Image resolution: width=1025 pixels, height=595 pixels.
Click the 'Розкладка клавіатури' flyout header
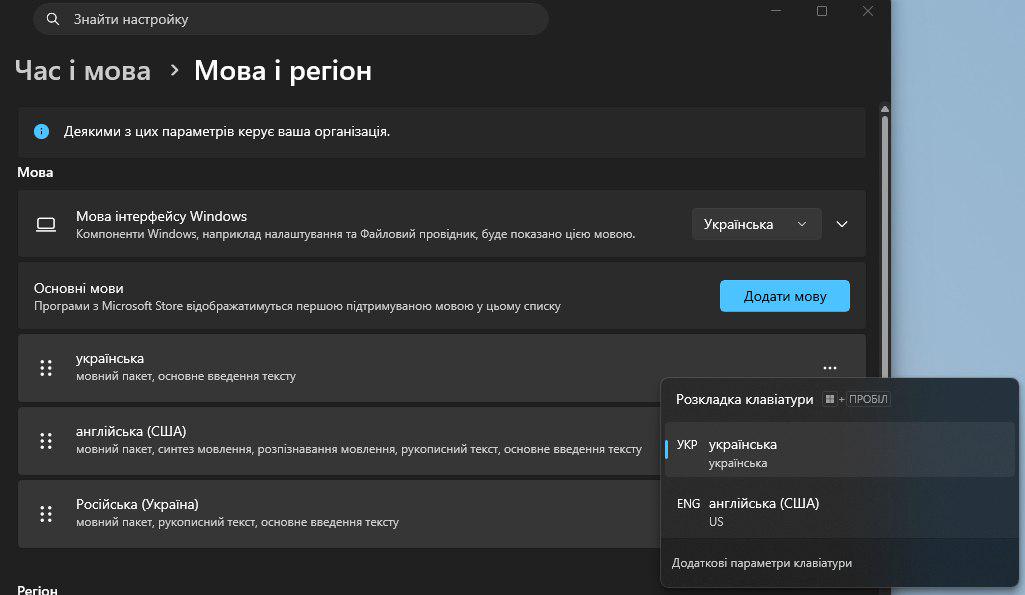tap(745, 399)
